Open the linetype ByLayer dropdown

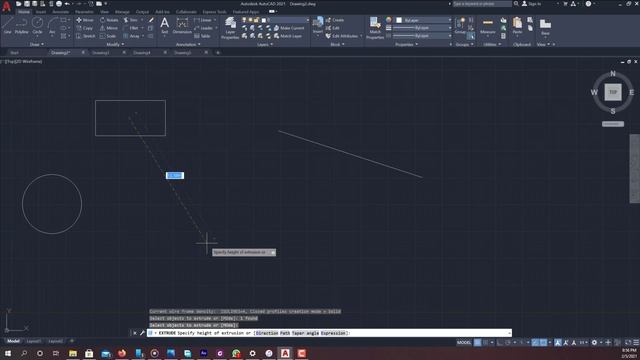coord(422,36)
